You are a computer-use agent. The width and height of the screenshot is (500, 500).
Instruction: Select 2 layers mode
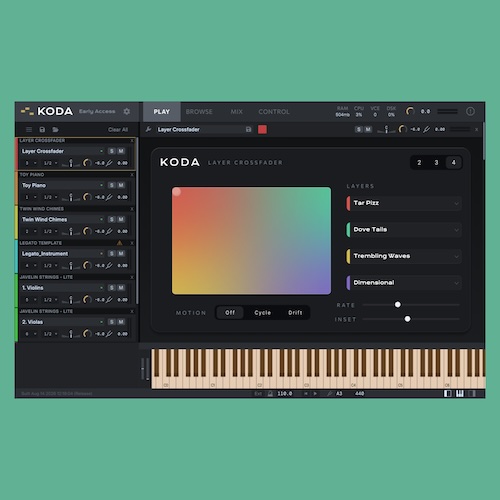[x=419, y=163]
